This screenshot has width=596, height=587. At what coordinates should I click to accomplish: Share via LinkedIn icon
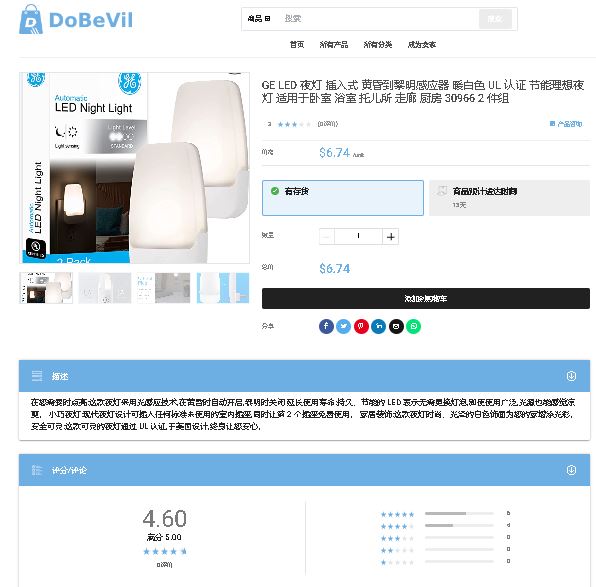(379, 326)
